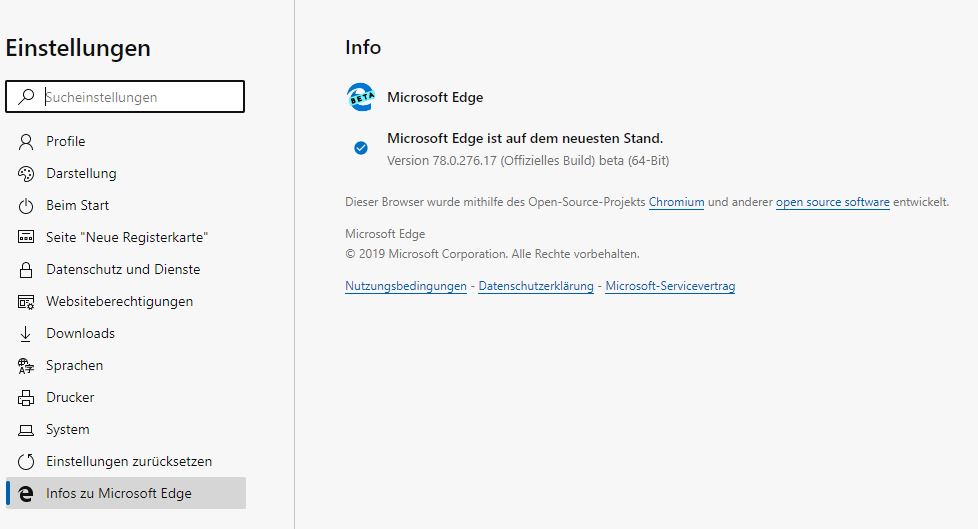This screenshot has height=529, width=978.
Task: Open Seite "Neue Registerkarte" settings
Action: pyautogui.click(x=126, y=237)
